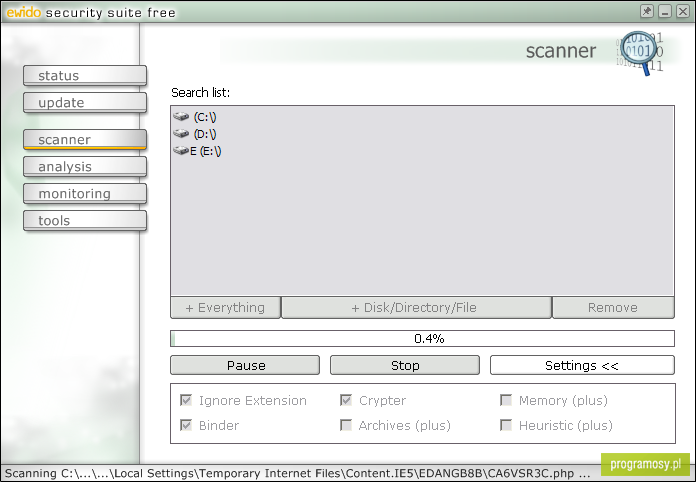Click the E: drive icon in search list

[x=181, y=150]
